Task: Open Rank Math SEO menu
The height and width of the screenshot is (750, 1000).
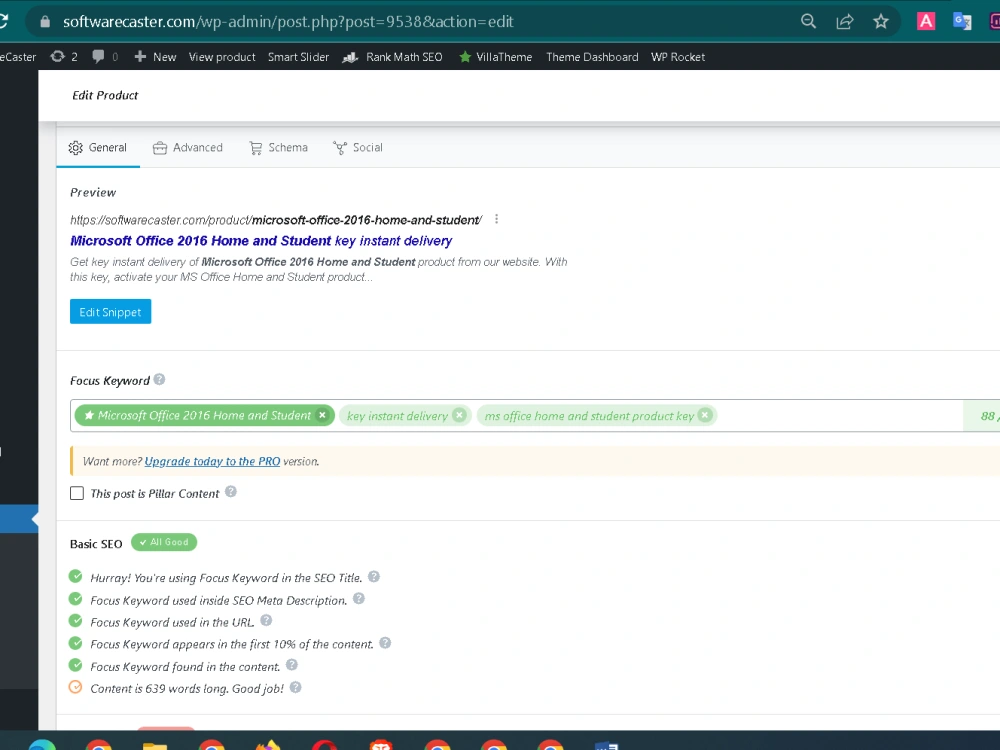Action: coord(392,57)
